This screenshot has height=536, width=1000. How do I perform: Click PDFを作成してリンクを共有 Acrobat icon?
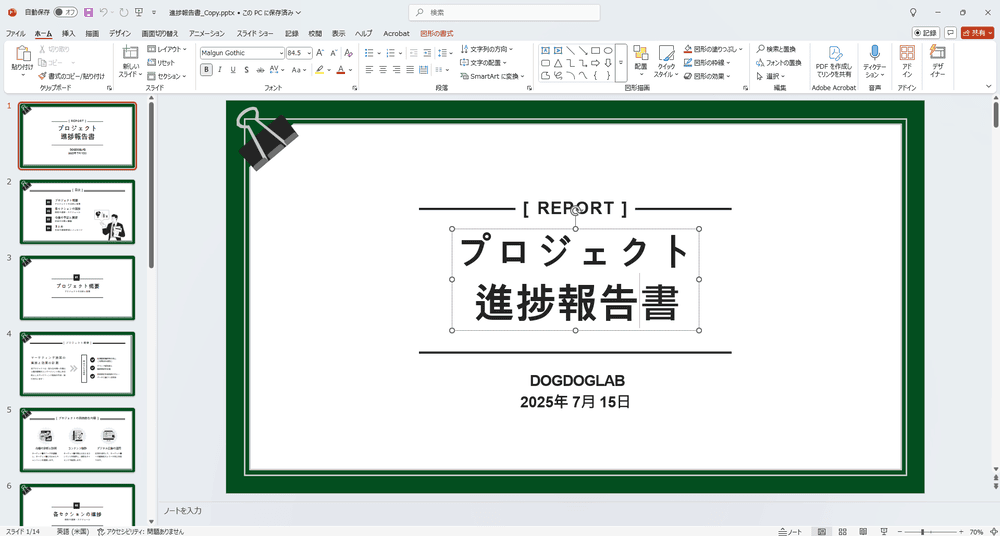coord(833,62)
